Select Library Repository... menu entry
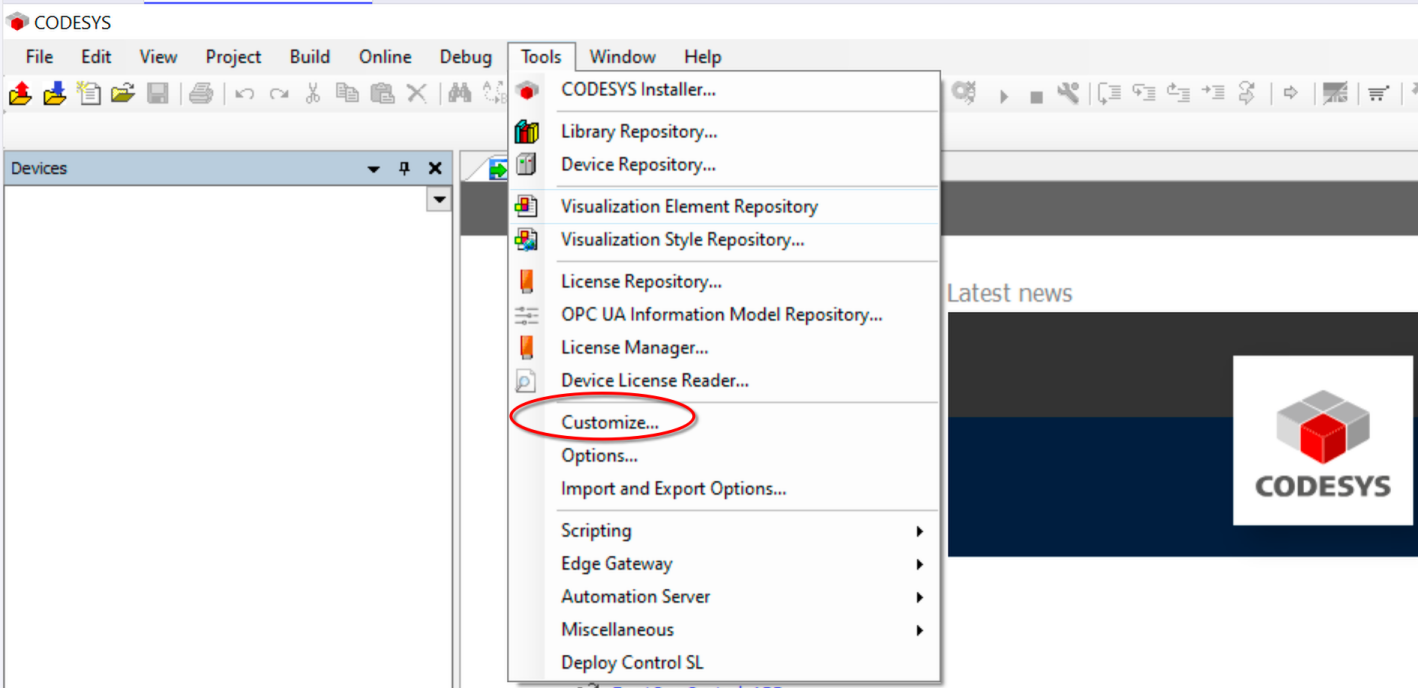The image size is (1418, 688). click(725, 132)
